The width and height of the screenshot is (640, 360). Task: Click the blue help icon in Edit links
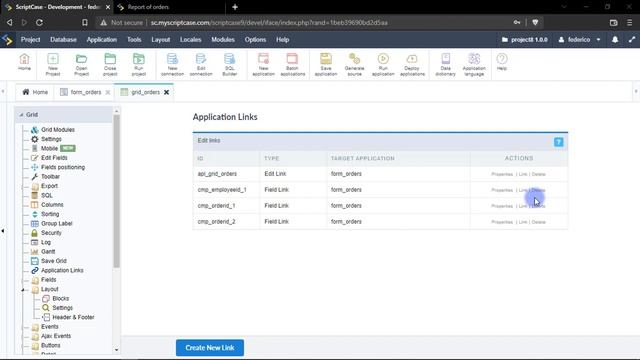[558, 142]
